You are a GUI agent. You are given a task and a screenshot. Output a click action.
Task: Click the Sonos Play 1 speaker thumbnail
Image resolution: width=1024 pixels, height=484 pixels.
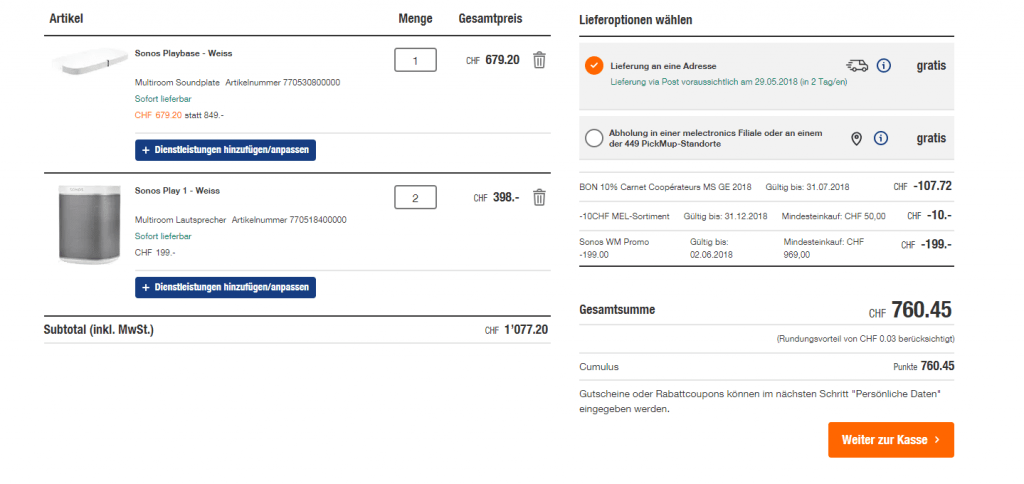[x=89, y=222]
